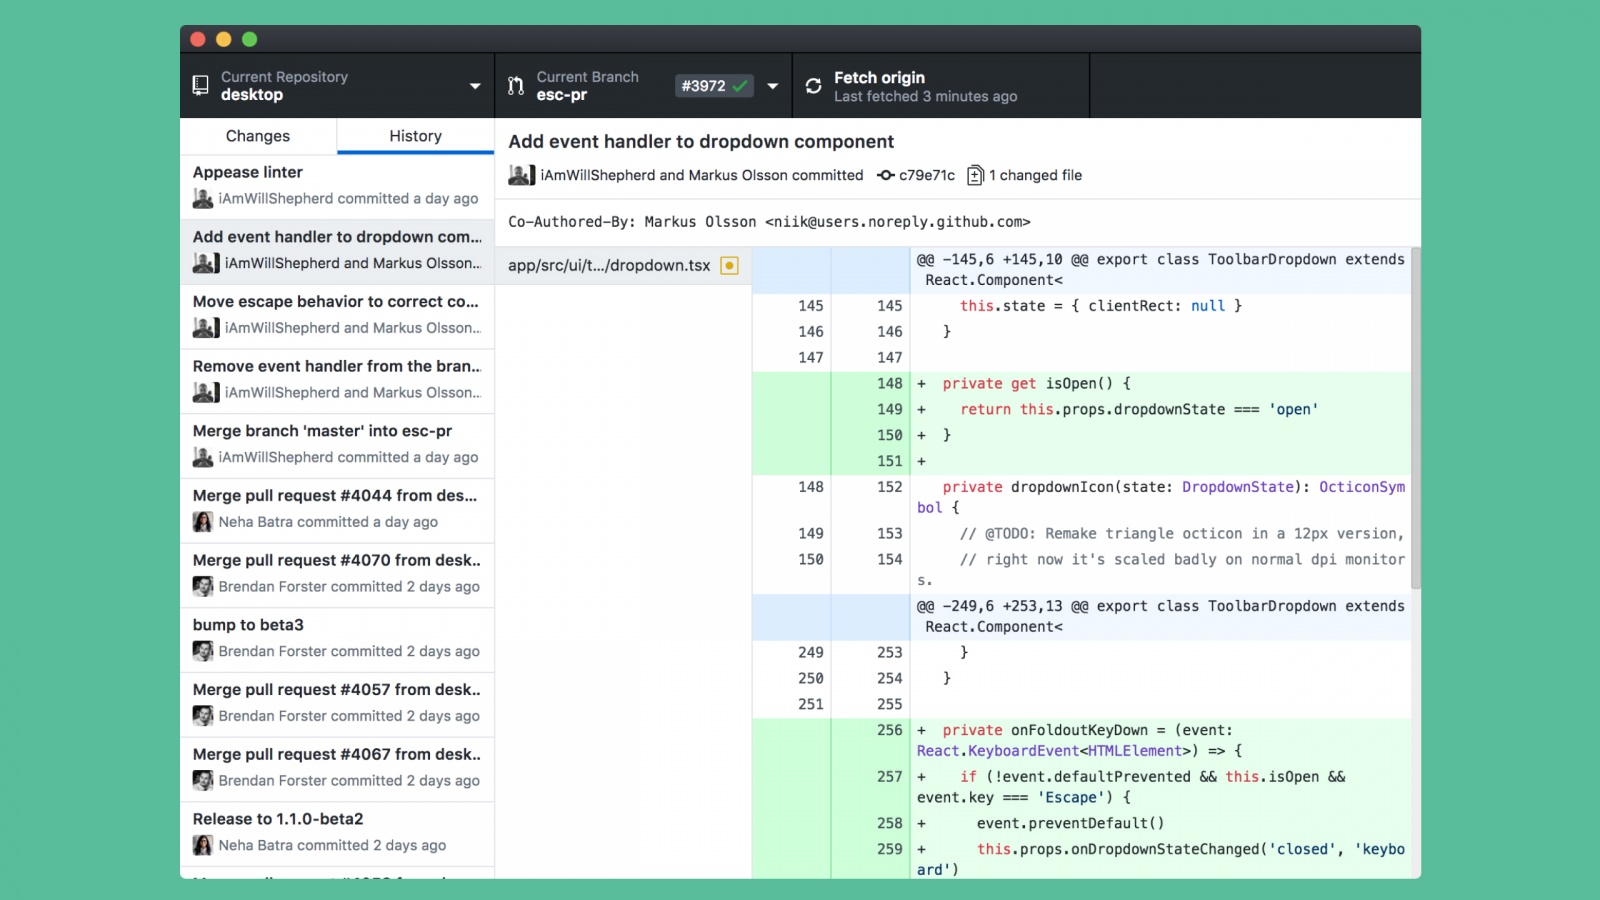
Task: Click the Fetch origin sync icon
Action: (814, 86)
